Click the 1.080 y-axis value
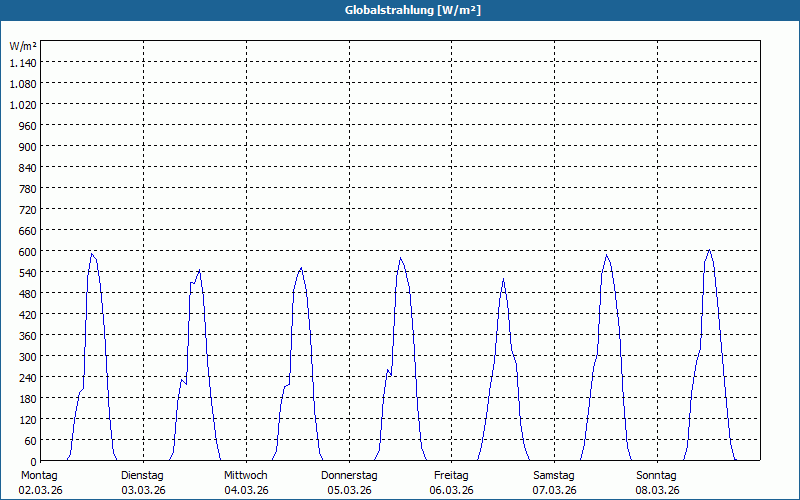This screenshot has width=800, height=500. (23, 84)
